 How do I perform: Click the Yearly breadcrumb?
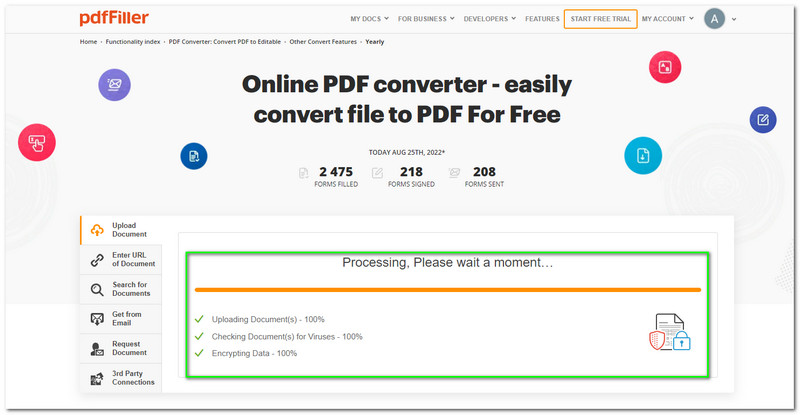374,42
